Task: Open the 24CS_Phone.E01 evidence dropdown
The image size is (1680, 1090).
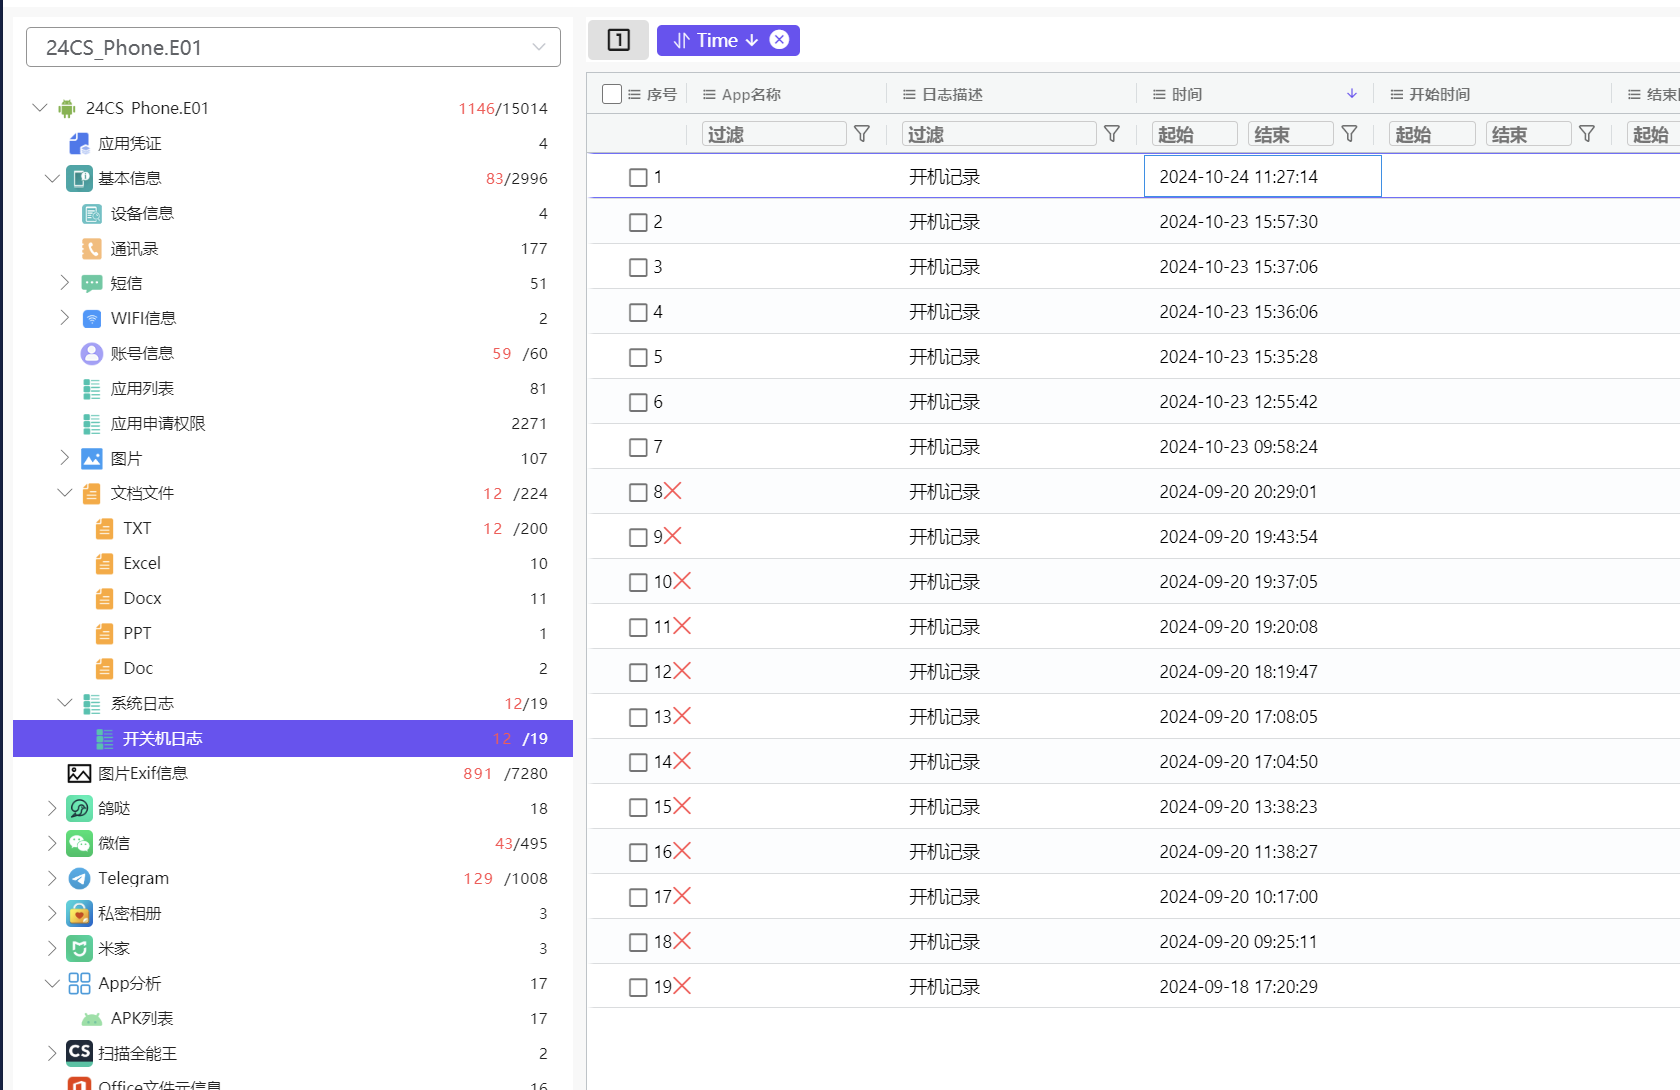Action: click(x=293, y=47)
